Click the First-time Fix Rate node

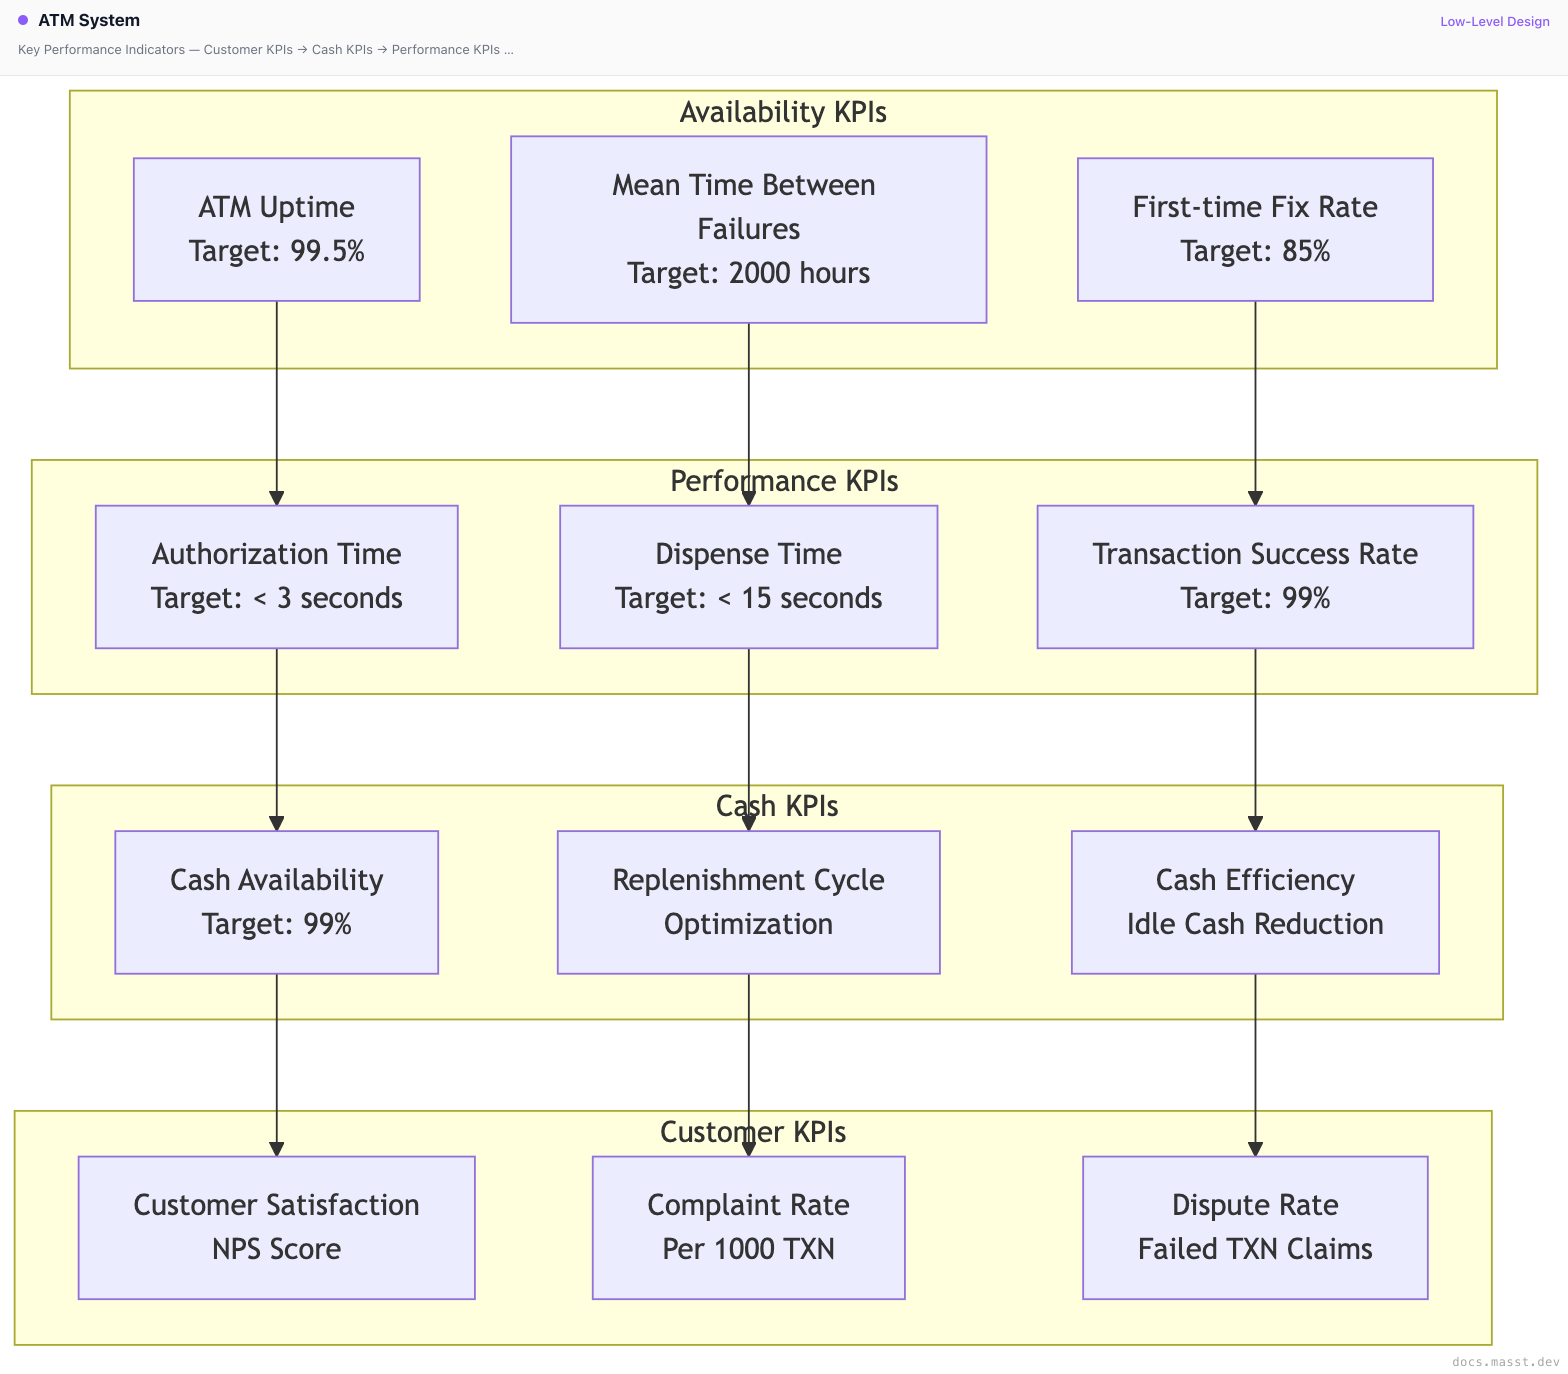pos(1255,229)
